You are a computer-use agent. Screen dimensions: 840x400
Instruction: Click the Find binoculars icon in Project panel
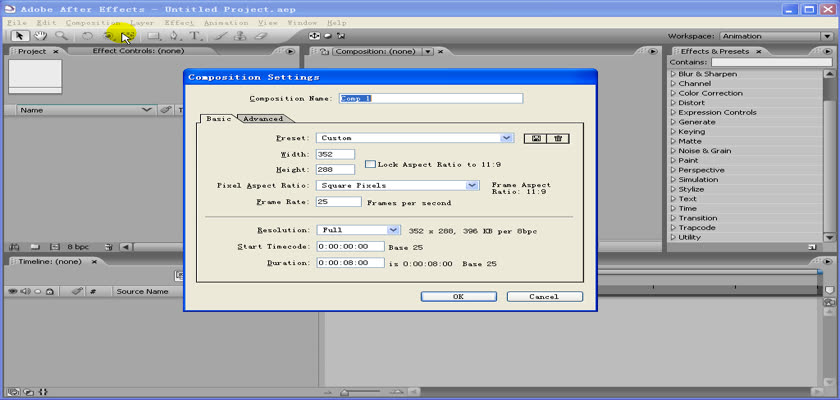14,247
